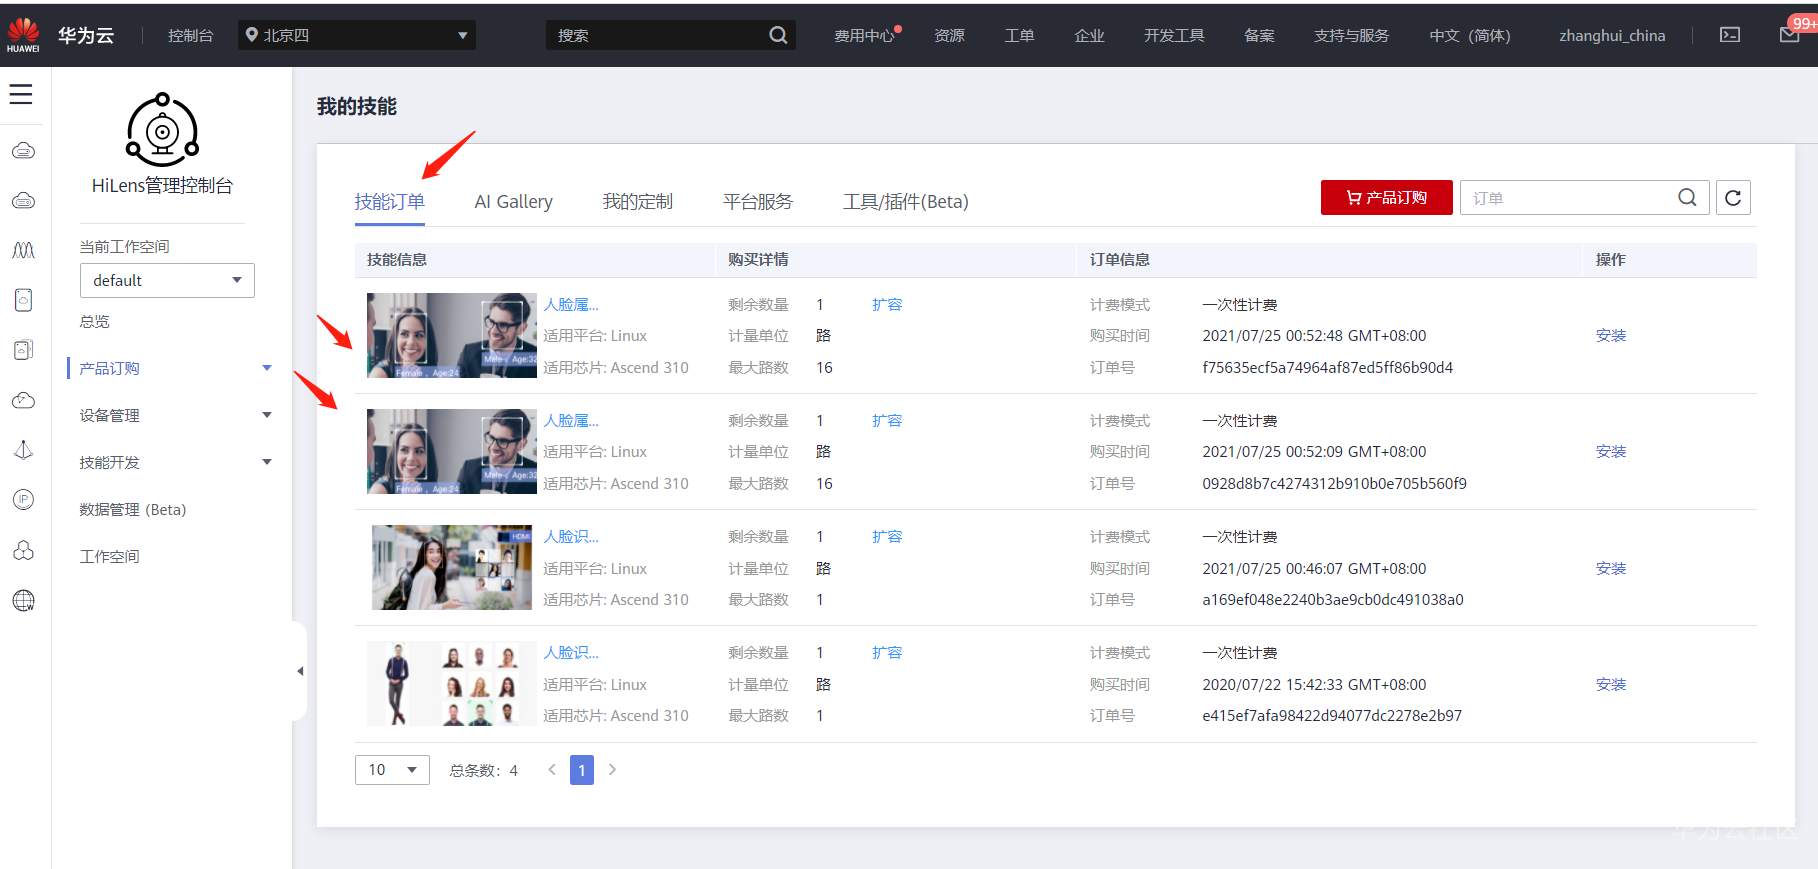Open the 人脸识... skill of order a169ef048e22…
This screenshot has height=869, width=1818.
pos(571,537)
